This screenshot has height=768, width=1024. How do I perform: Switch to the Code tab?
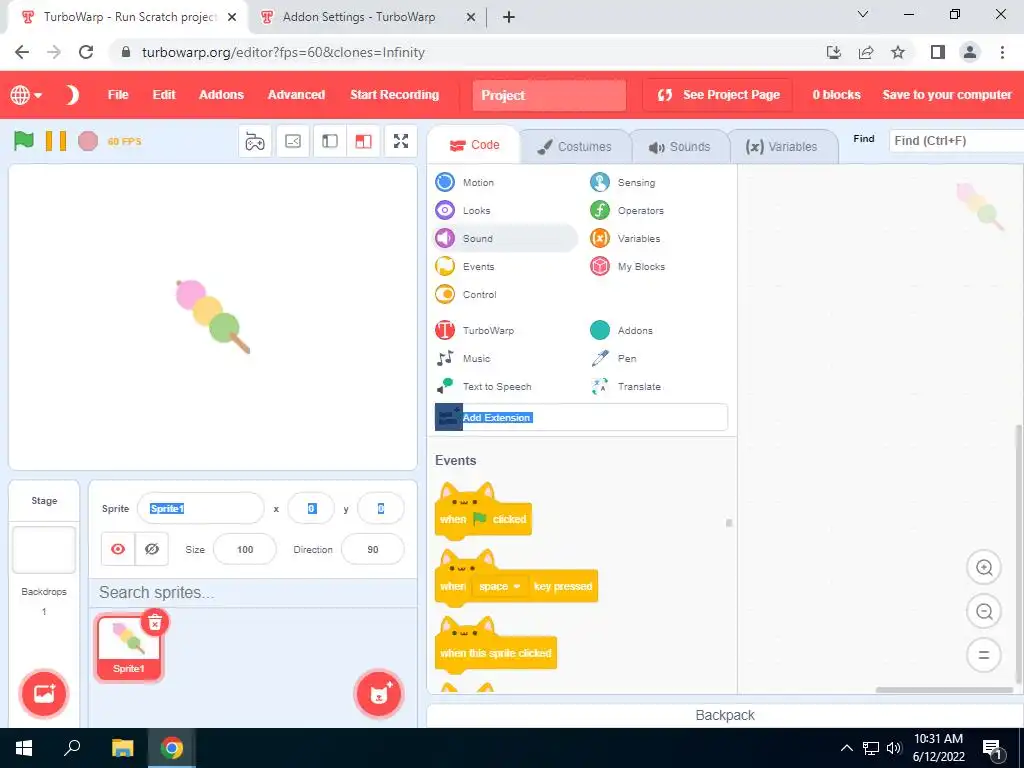[x=474, y=145]
